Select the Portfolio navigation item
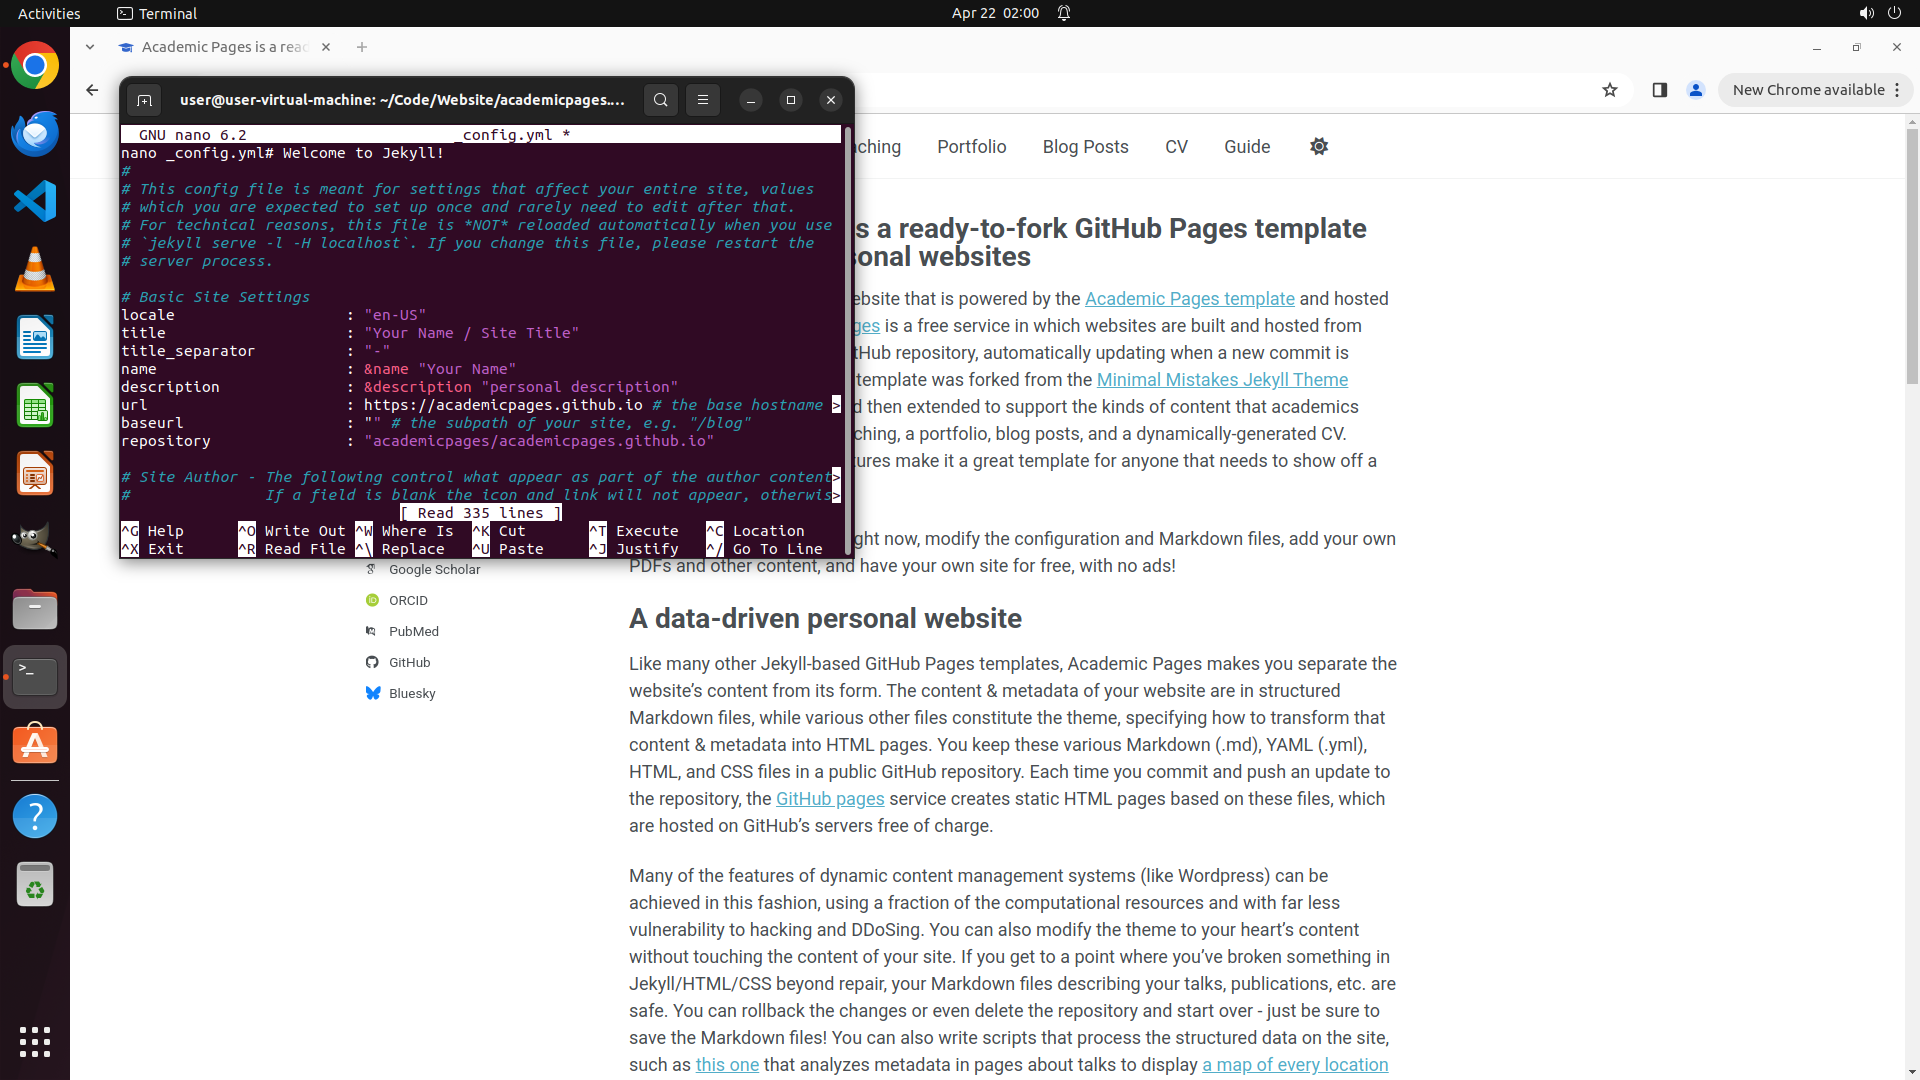Image resolution: width=1920 pixels, height=1080 pixels. 971,147
